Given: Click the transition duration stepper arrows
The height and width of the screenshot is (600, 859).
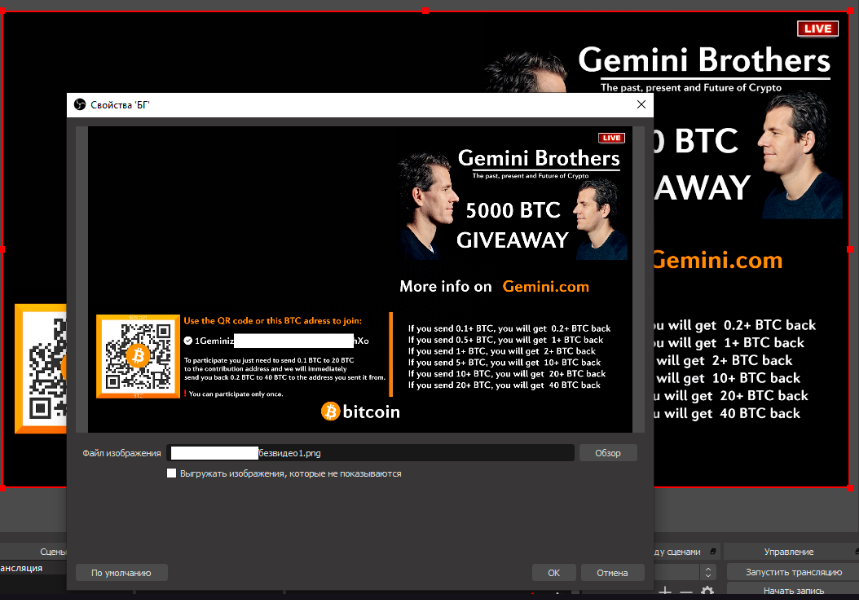Looking at the screenshot, I should 708,573.
